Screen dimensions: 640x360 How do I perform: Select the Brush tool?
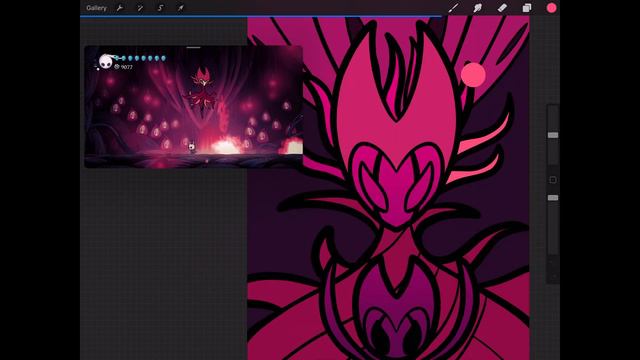pos(453,8)
